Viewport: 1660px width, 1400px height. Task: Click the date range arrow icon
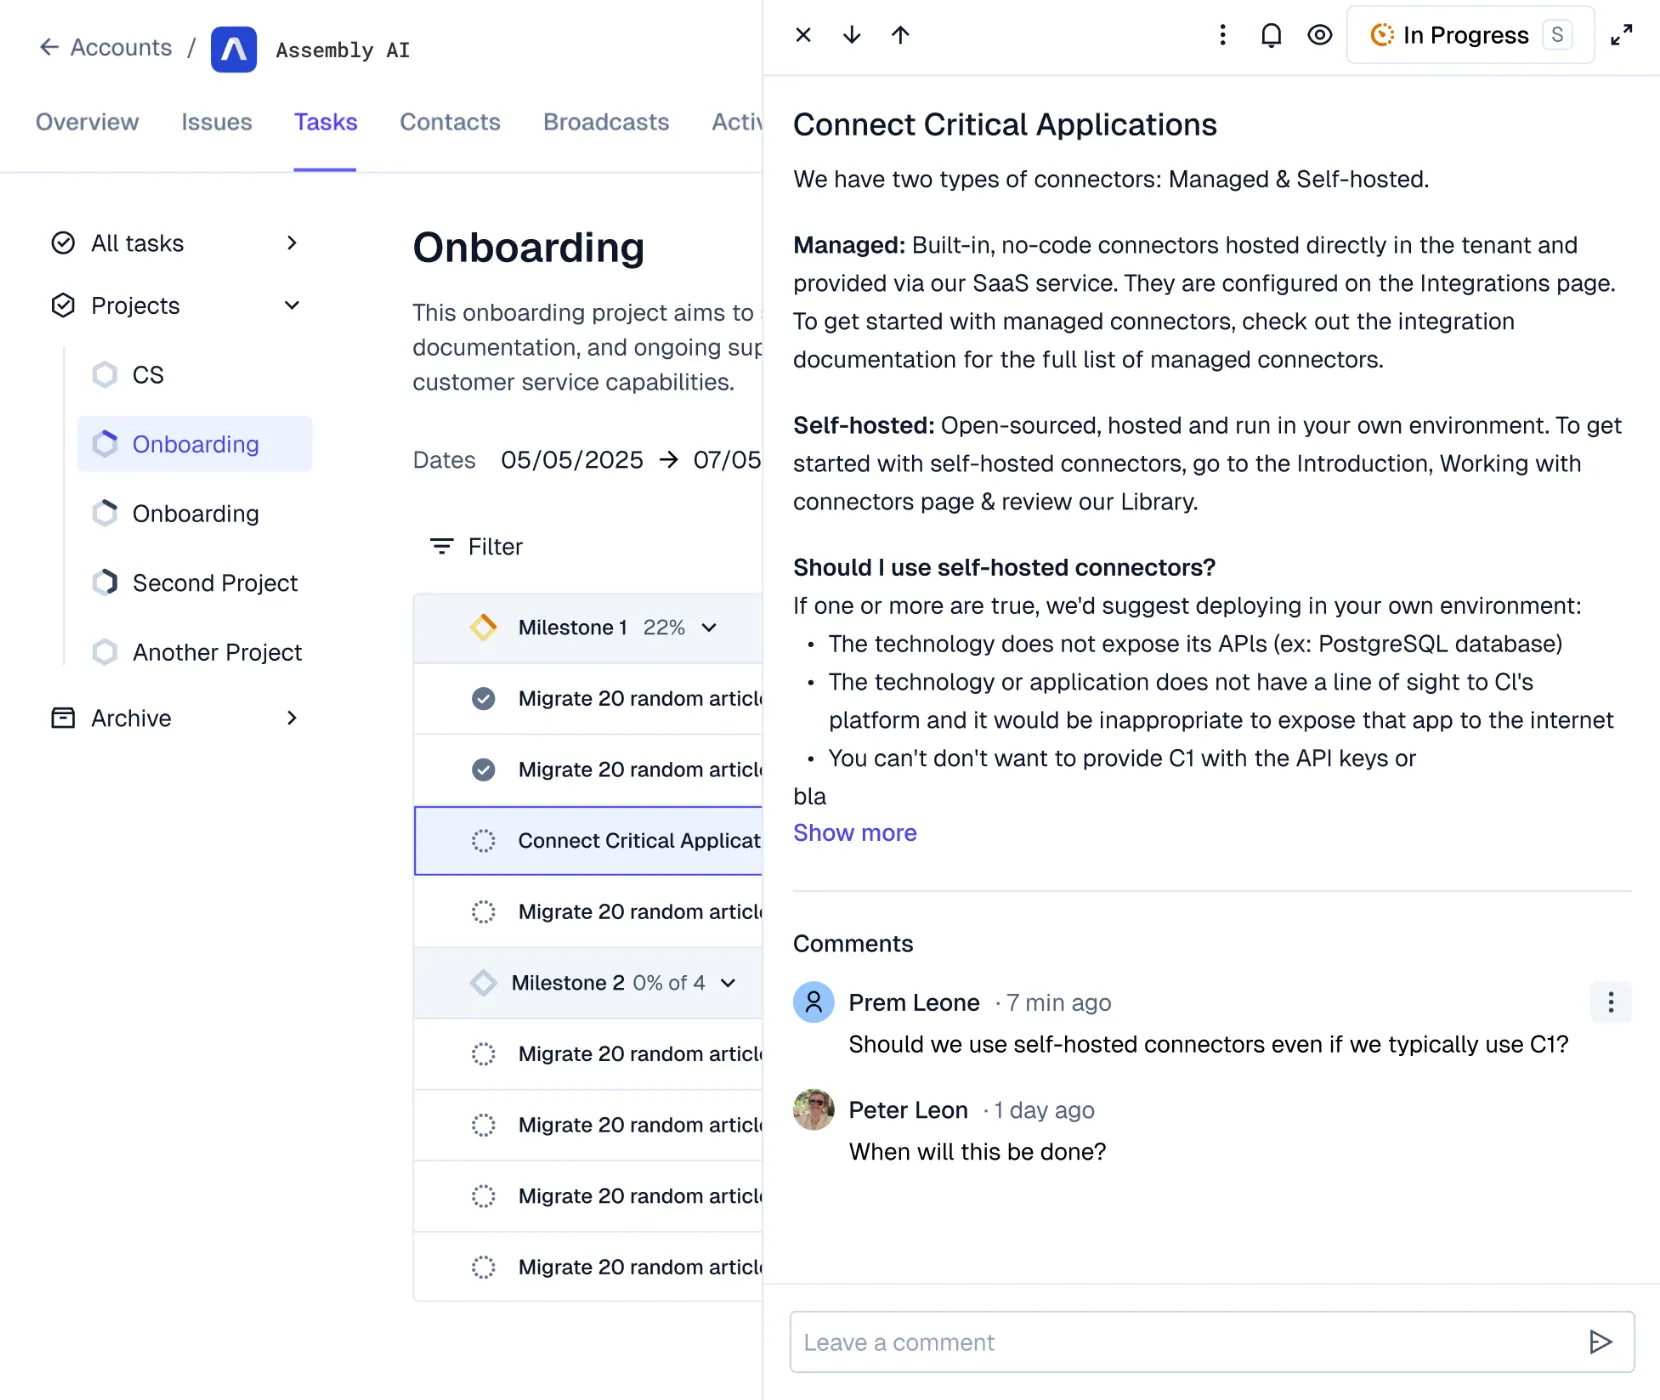coord(669,460)
